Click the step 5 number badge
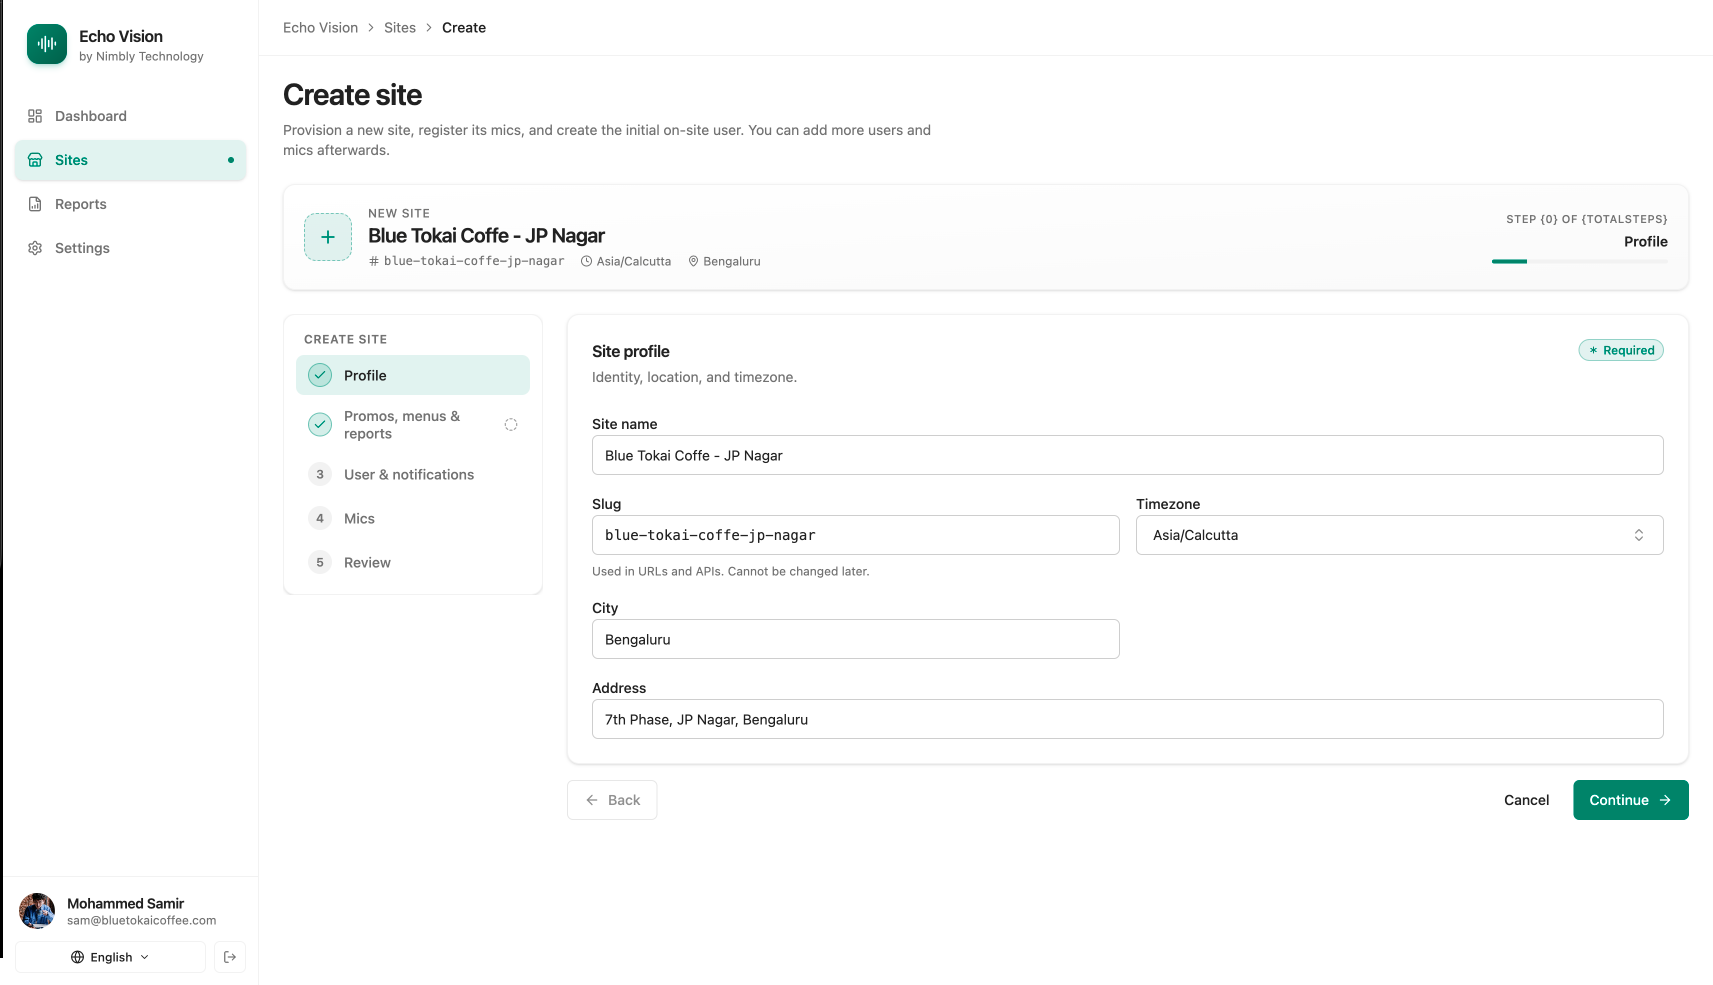The height and width of the screenshot is (985, 1713). coord(320,562)
